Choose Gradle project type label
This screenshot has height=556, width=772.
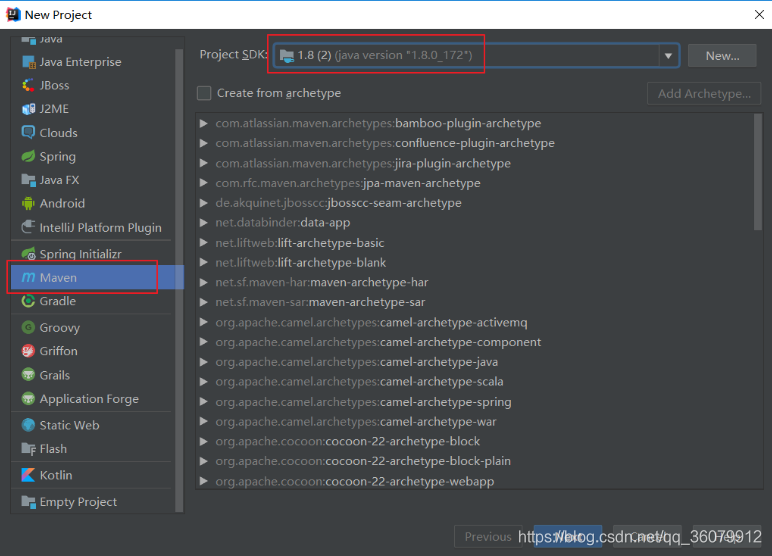click(58, 301)
